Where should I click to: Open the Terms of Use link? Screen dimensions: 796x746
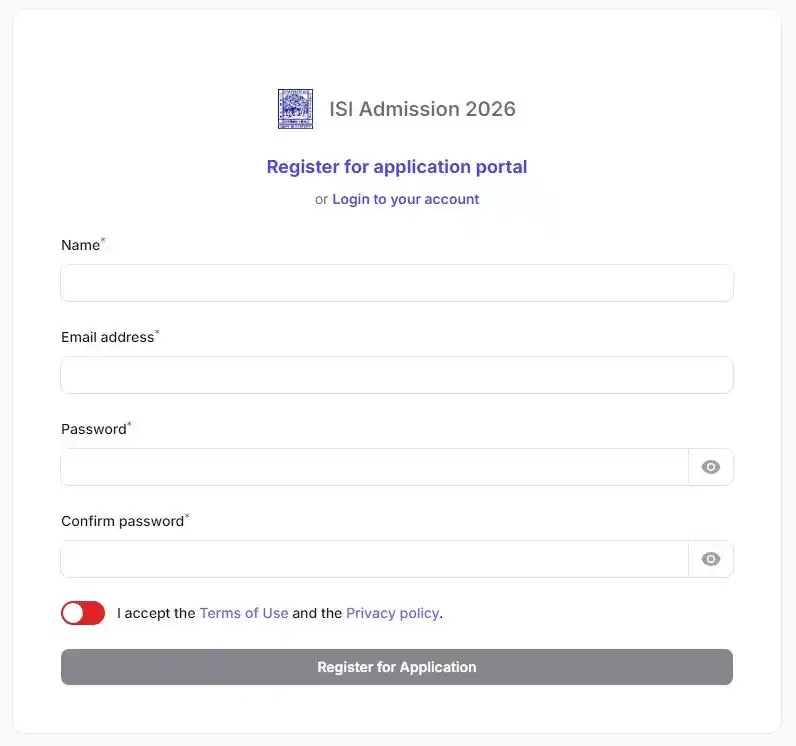[x=244, y=613]
